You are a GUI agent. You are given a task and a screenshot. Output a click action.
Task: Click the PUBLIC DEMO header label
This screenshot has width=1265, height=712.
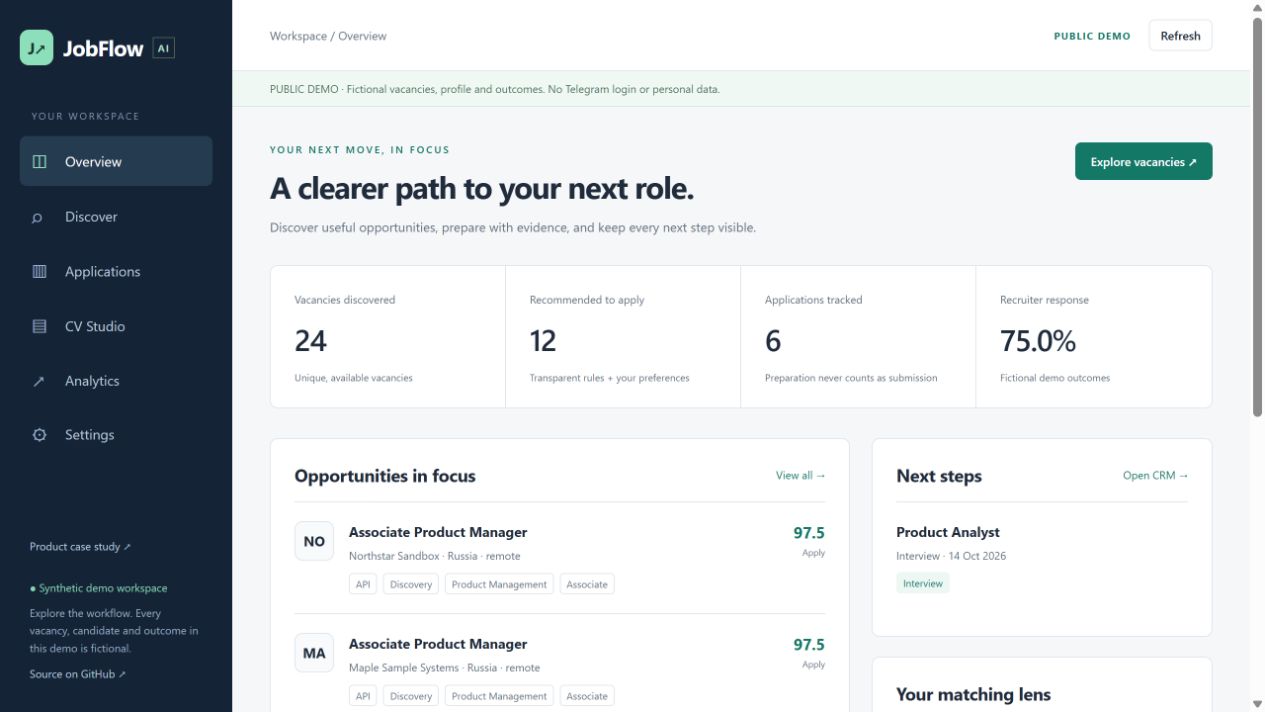[x=1092, y=36]
